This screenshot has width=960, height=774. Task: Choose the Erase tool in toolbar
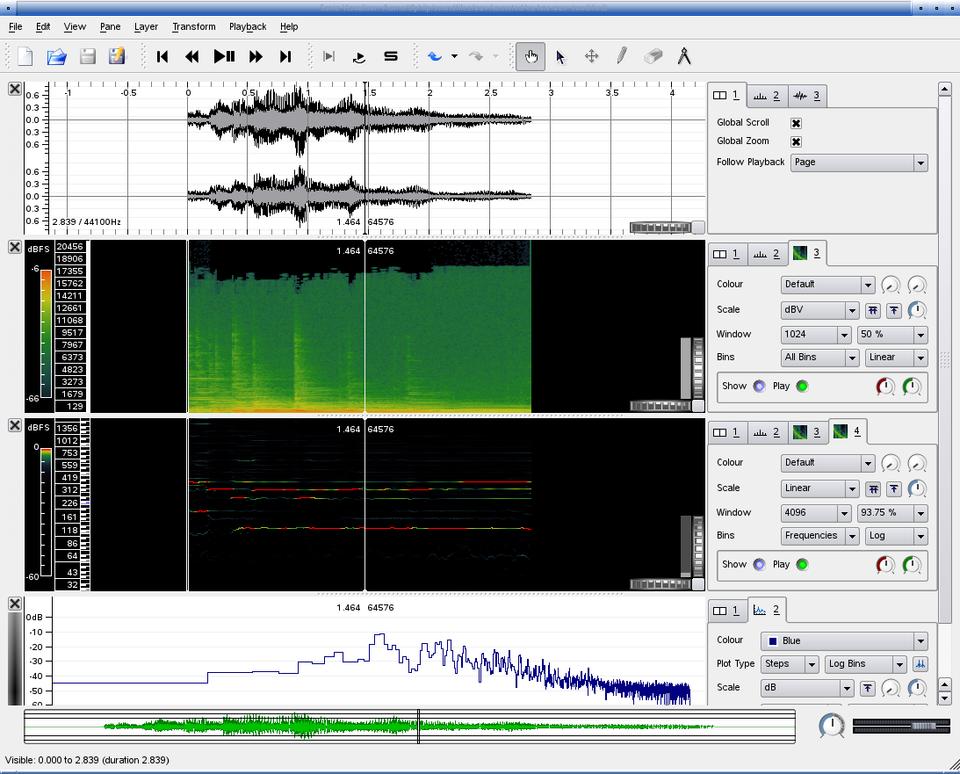coord(652,57)
